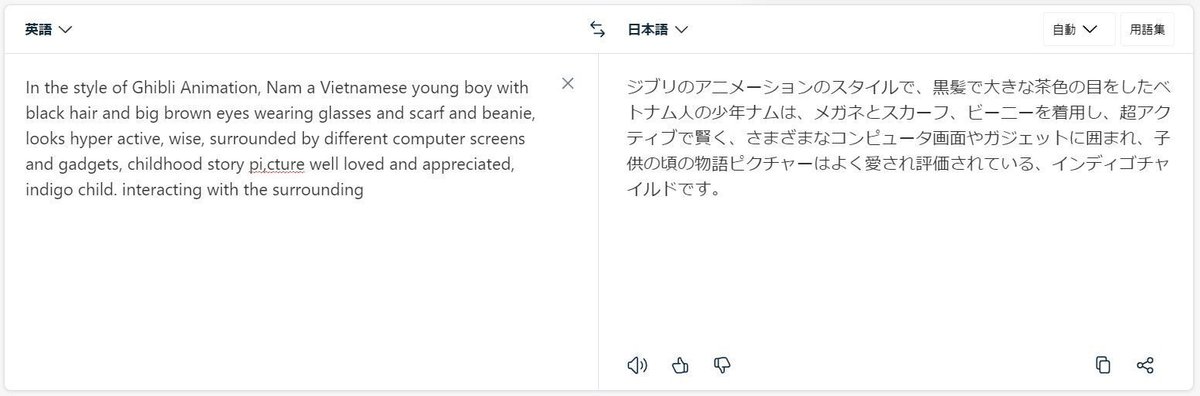Open the 英語 source language dropdown

(49, 29)
